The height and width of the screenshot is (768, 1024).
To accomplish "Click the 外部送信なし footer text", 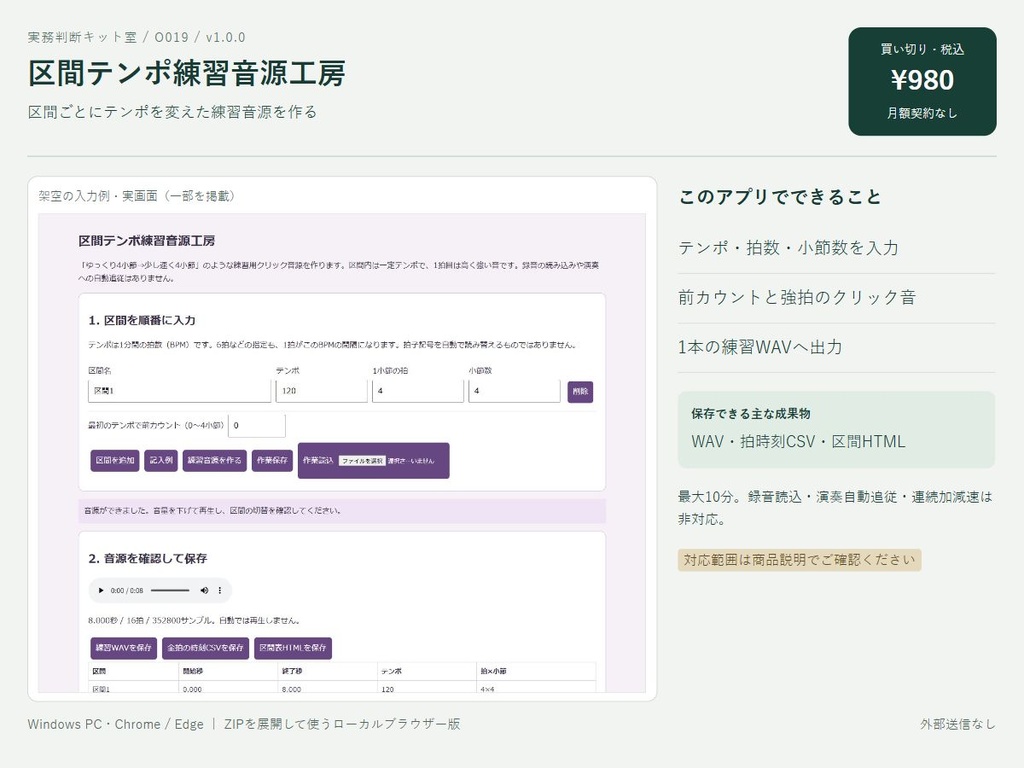I will click(x=958, y=724).
